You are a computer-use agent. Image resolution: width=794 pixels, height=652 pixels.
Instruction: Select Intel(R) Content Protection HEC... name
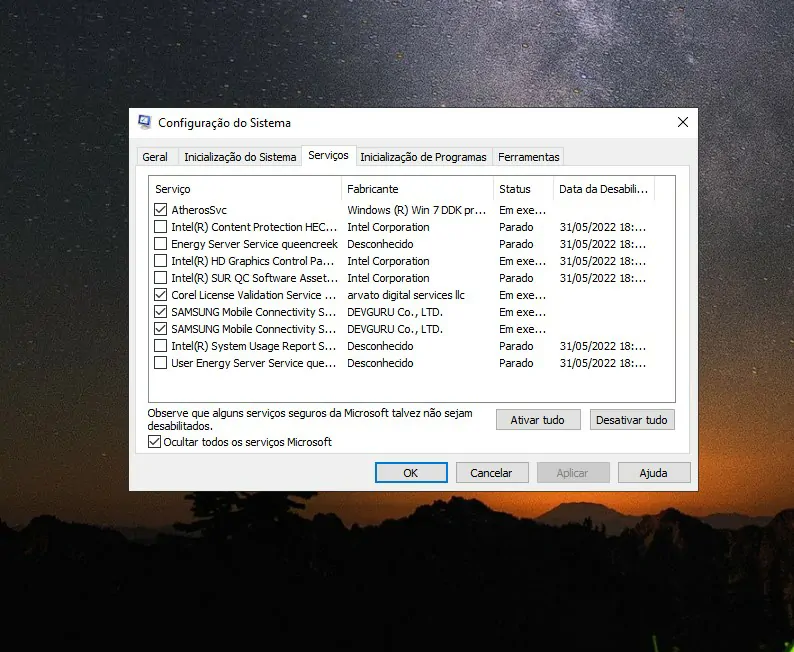click(x=254, y=227)
